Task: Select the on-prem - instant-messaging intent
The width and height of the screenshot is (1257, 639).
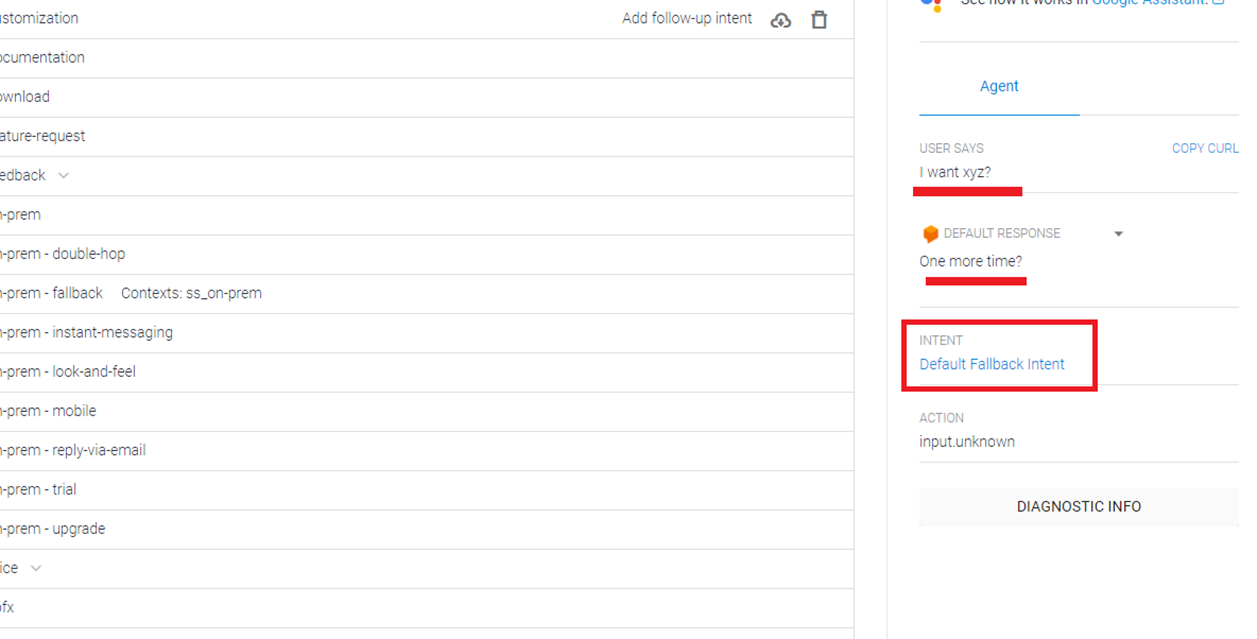Action: click(x=87, y=332)
